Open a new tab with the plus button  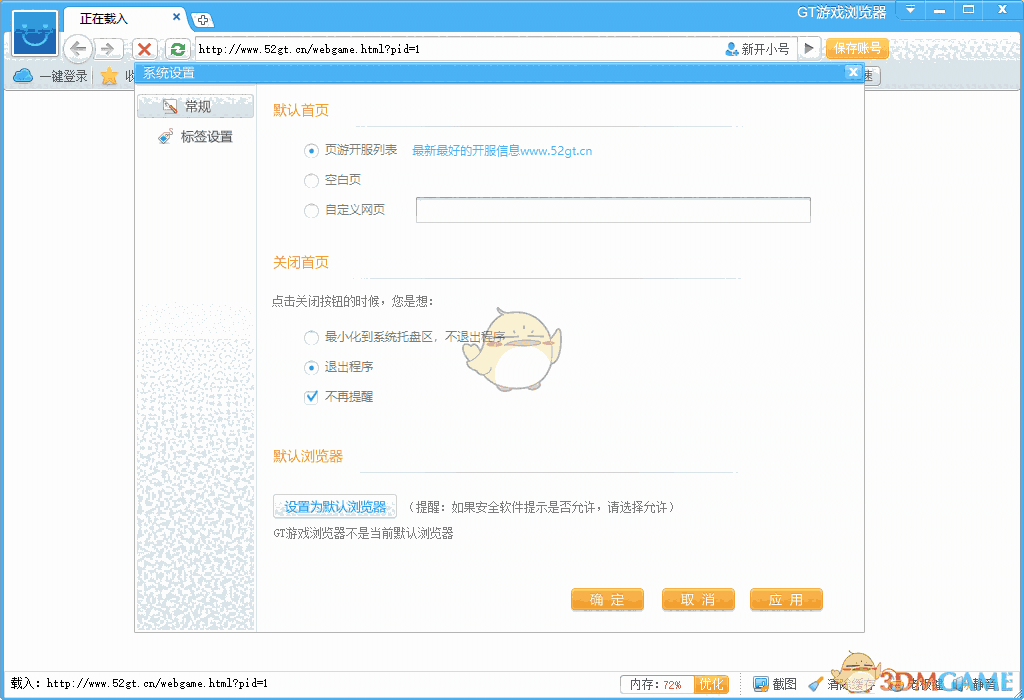203,19
